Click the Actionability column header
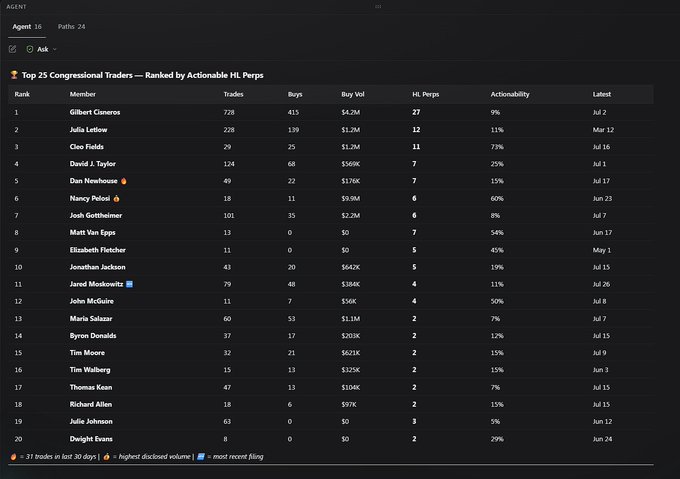The width and height of the screenshot is (680, 479). (510, 94)
